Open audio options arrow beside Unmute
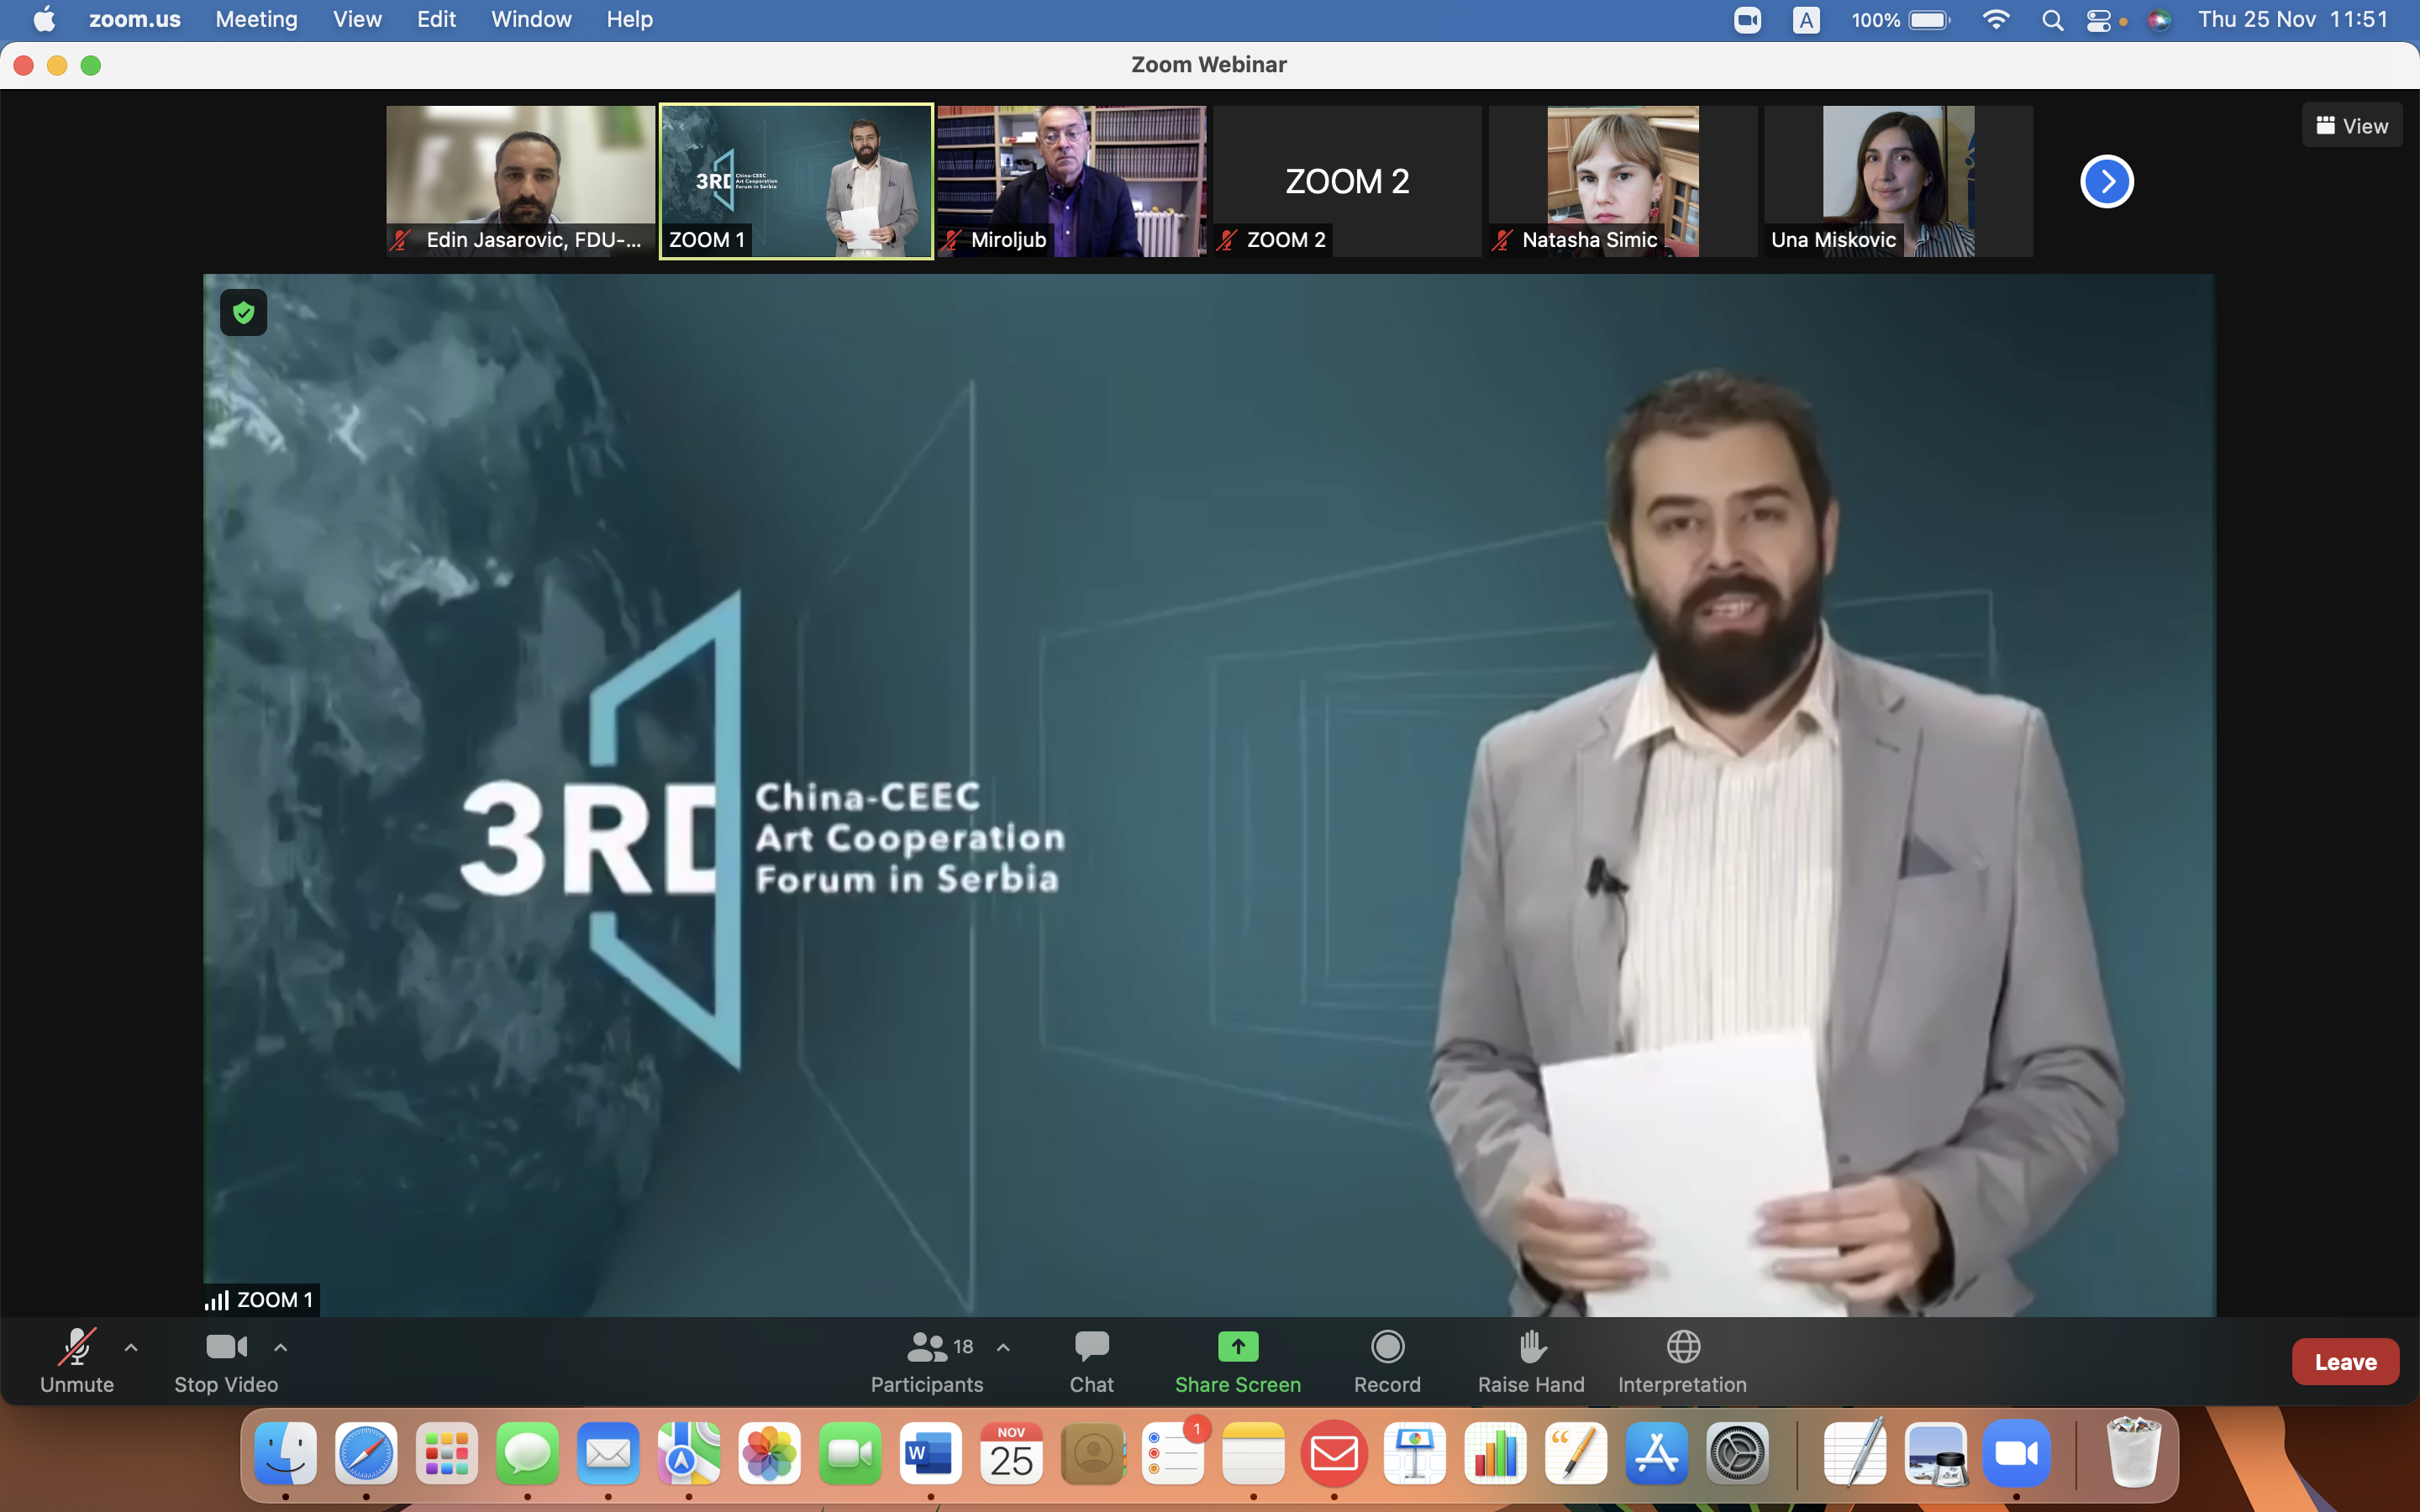 131,1348
